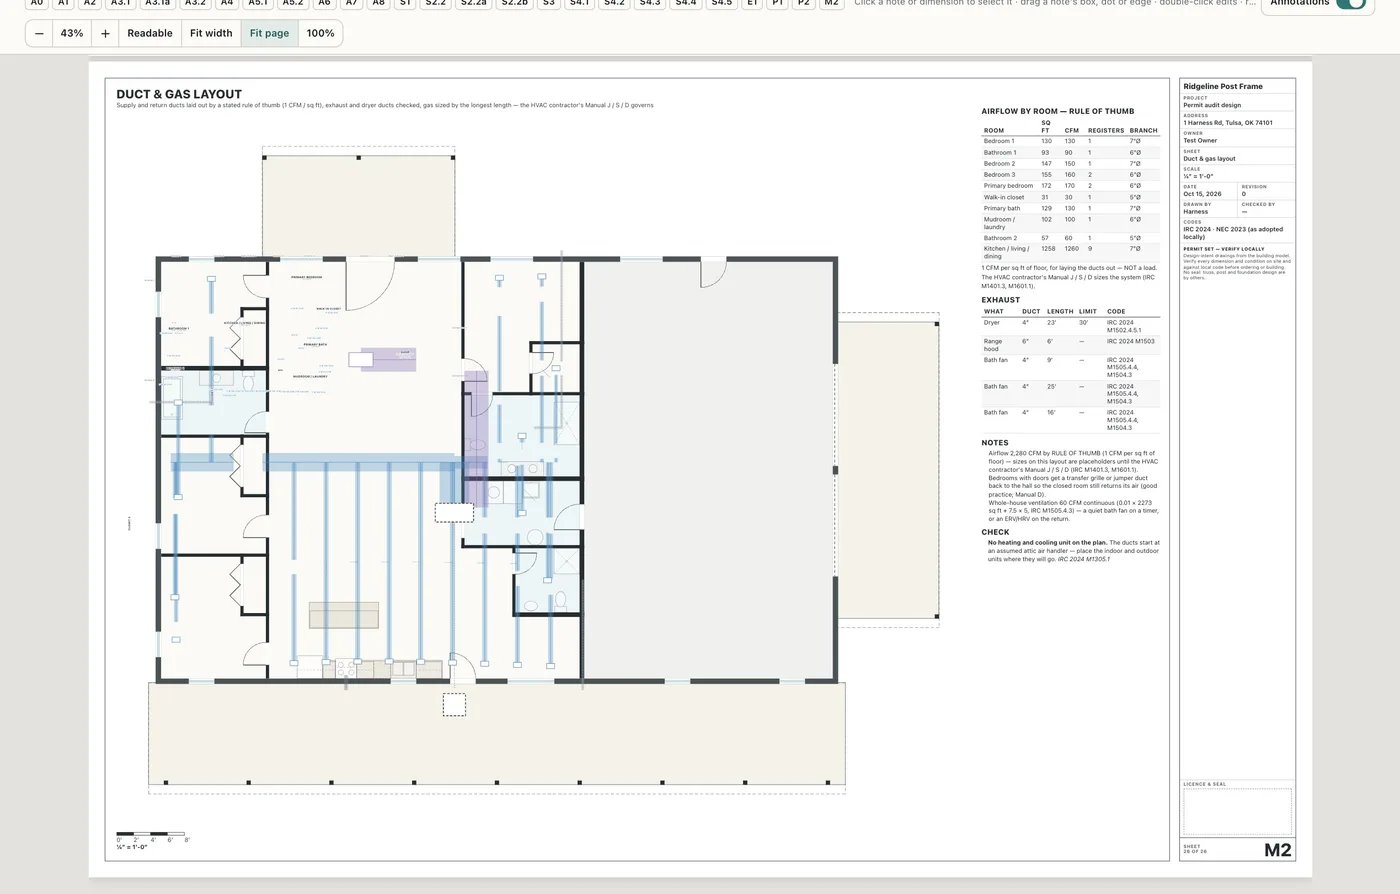Select the 'Range hood' exhaust row
This screenshot has height=894, width=1400.
pos(1070,345)
